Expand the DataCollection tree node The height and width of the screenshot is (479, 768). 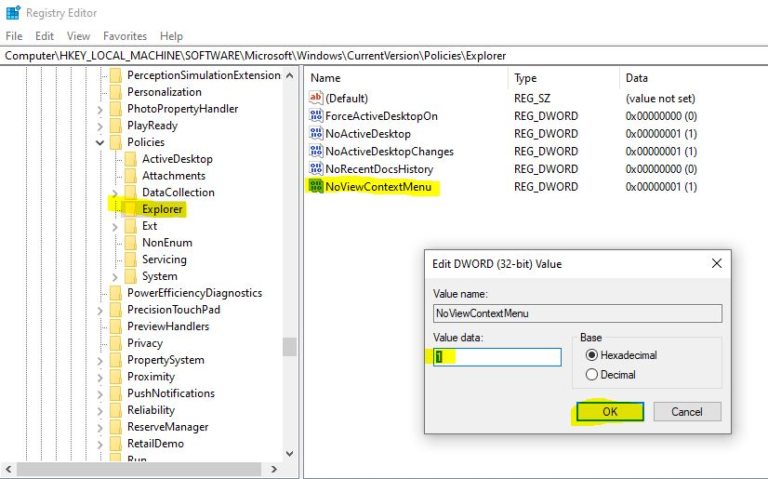click(x=115, y=193)
